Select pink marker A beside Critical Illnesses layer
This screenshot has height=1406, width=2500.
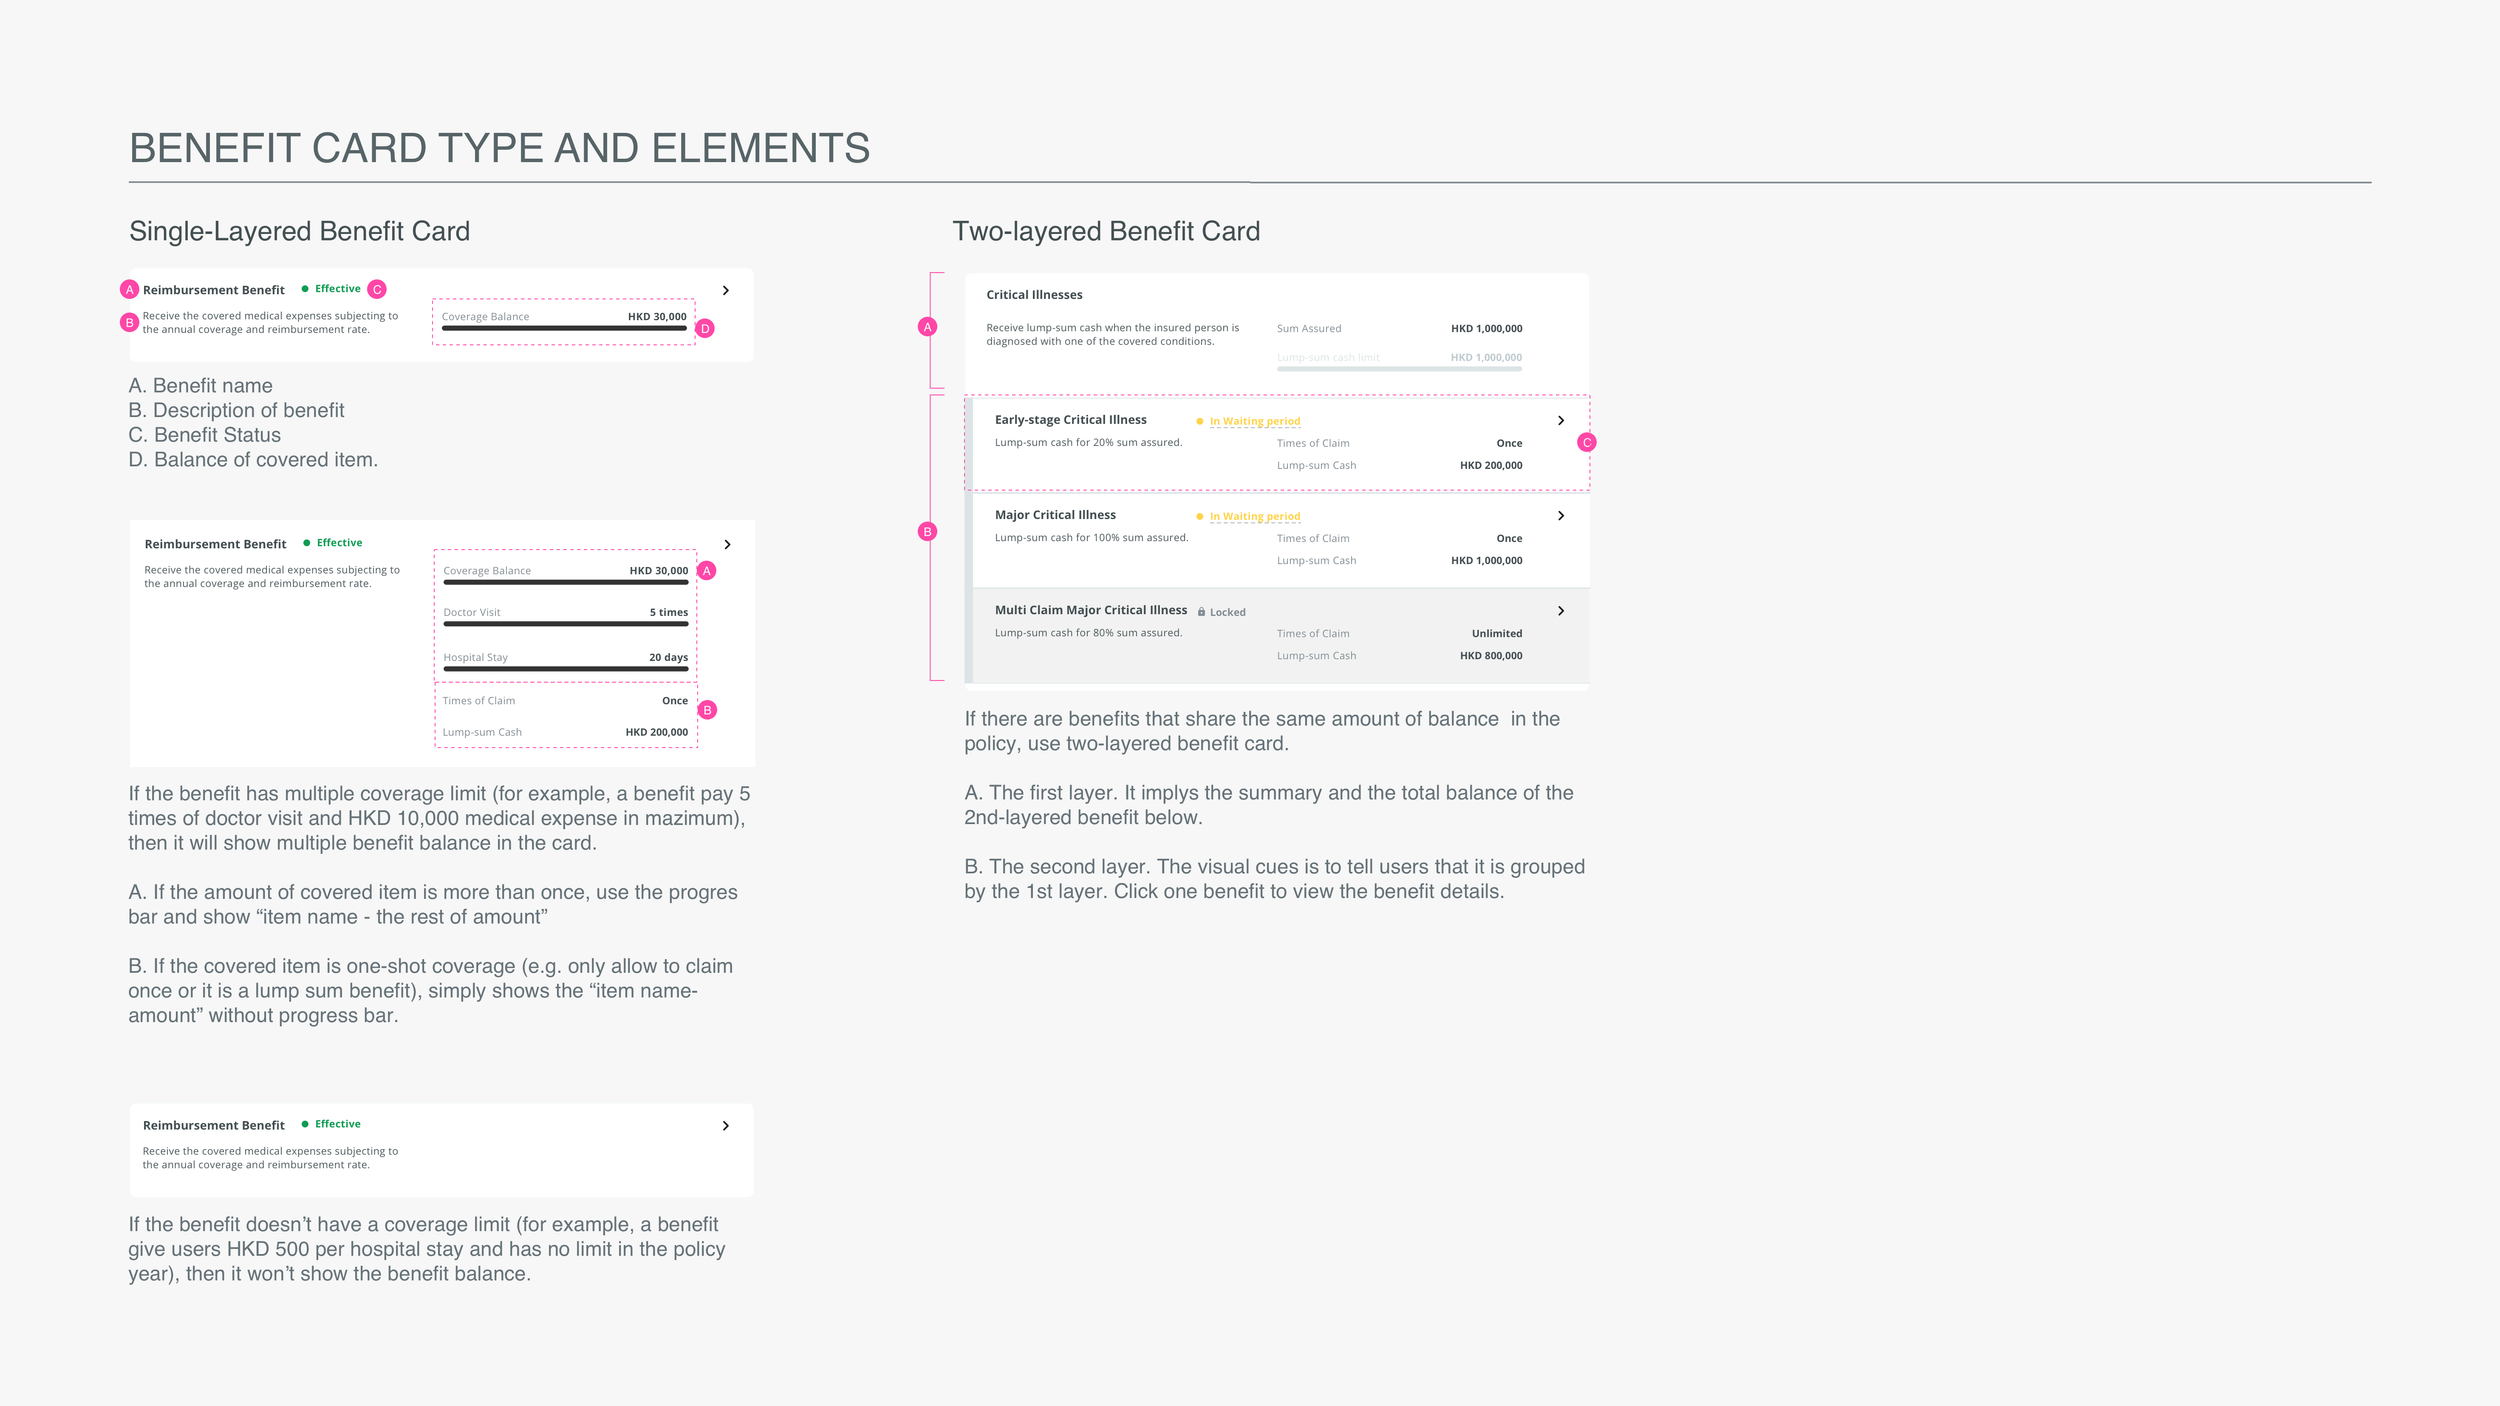(x=928, y=326)
